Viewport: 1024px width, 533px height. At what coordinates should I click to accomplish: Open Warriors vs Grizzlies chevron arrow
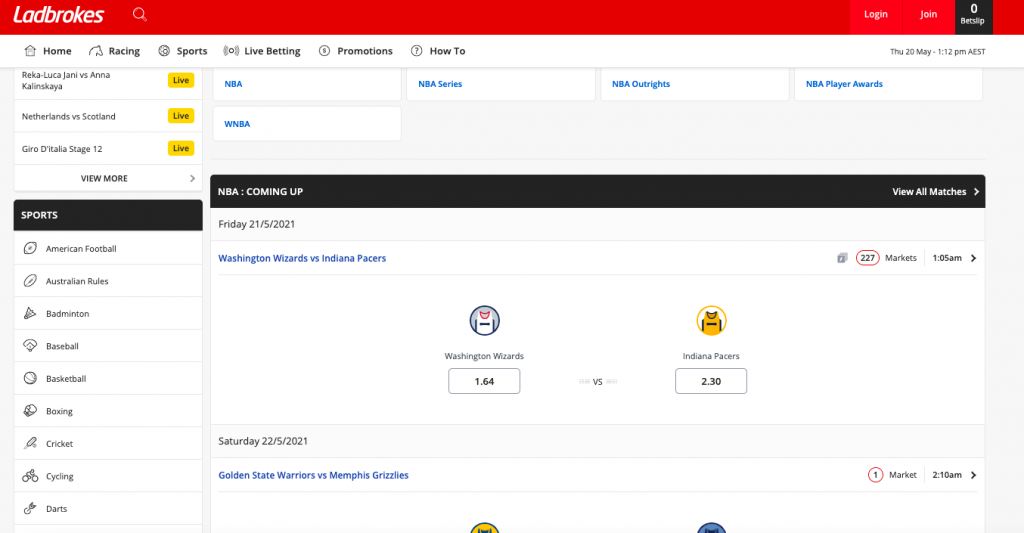pos(974,475)
